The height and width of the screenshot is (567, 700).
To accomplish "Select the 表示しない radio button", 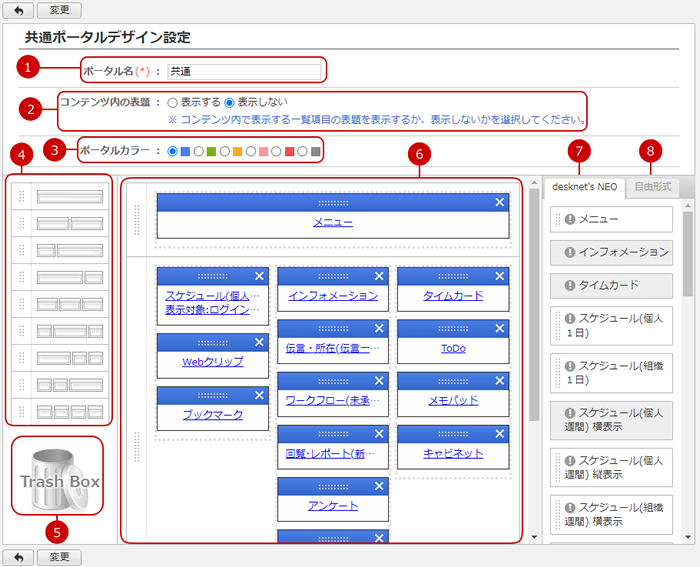I will (x=229, y=103).
